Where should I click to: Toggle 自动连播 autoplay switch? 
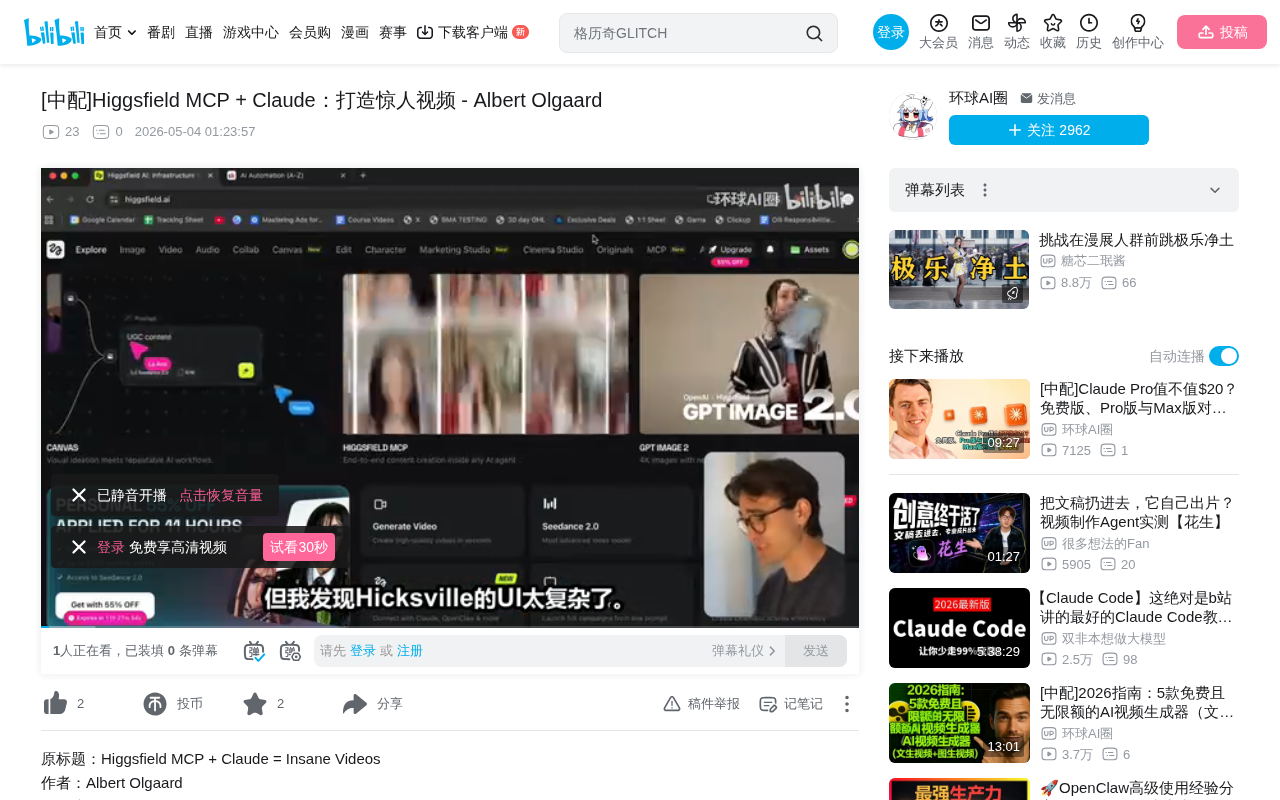[1224, 356]
